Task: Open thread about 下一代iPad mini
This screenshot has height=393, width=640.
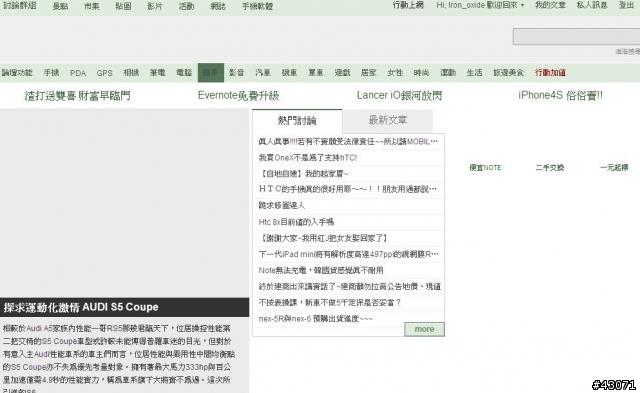Action: (349, 254)
